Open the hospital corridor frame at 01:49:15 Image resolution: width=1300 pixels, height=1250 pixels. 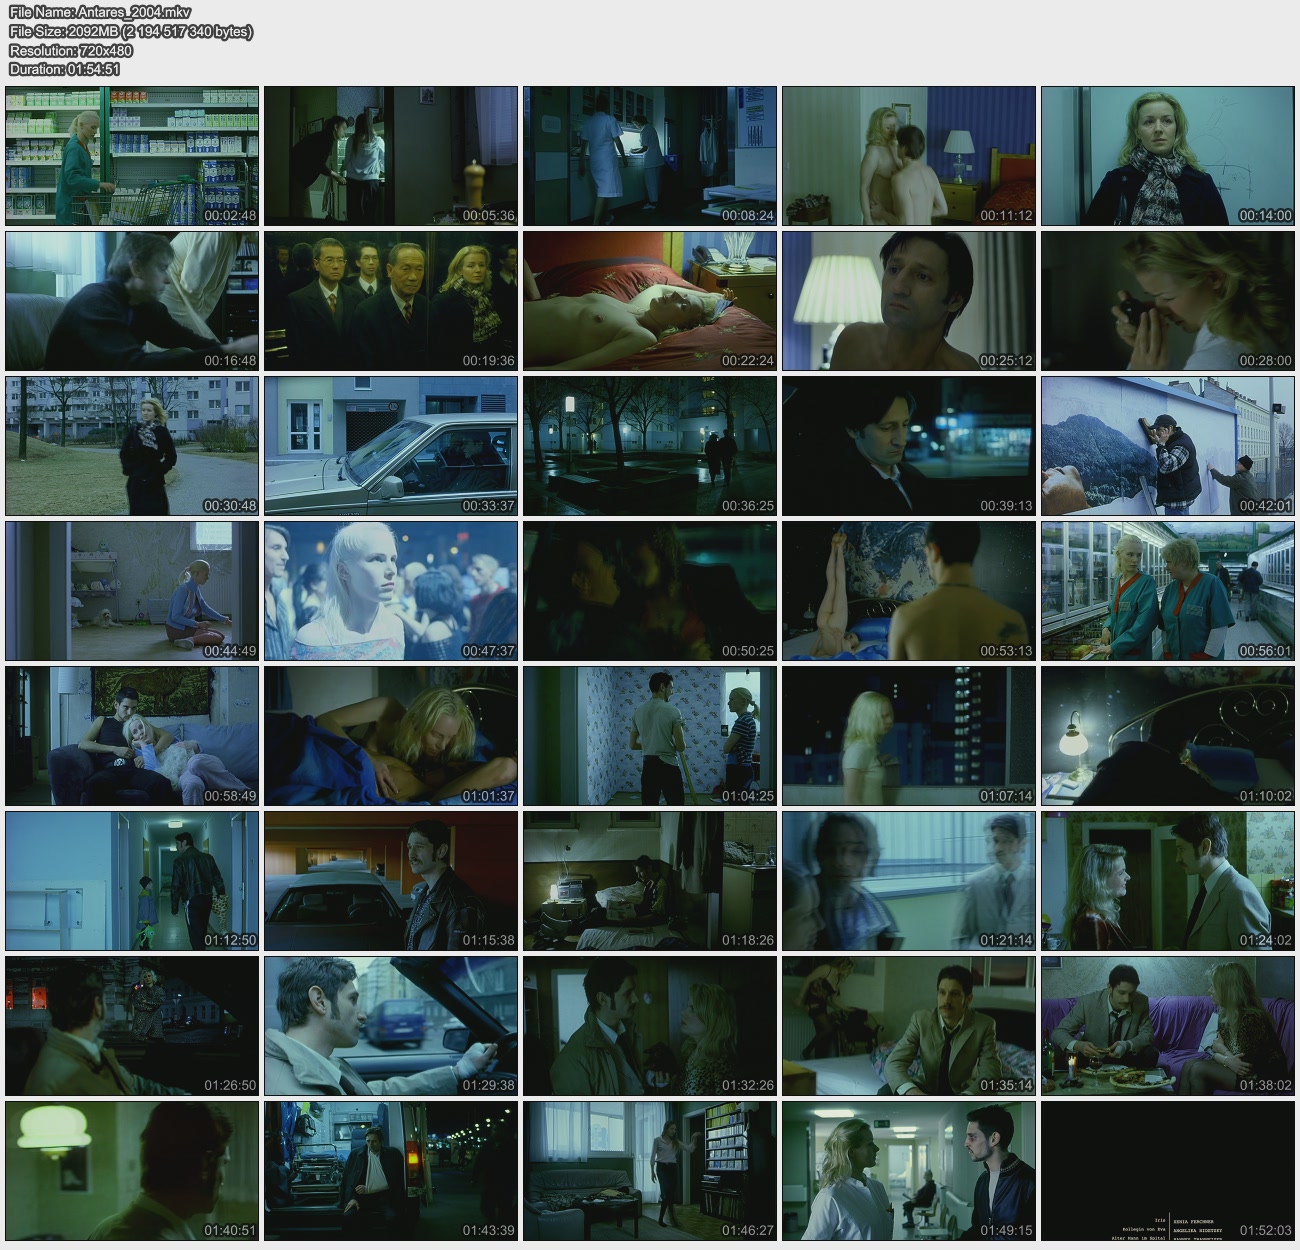coord(909,1171)
